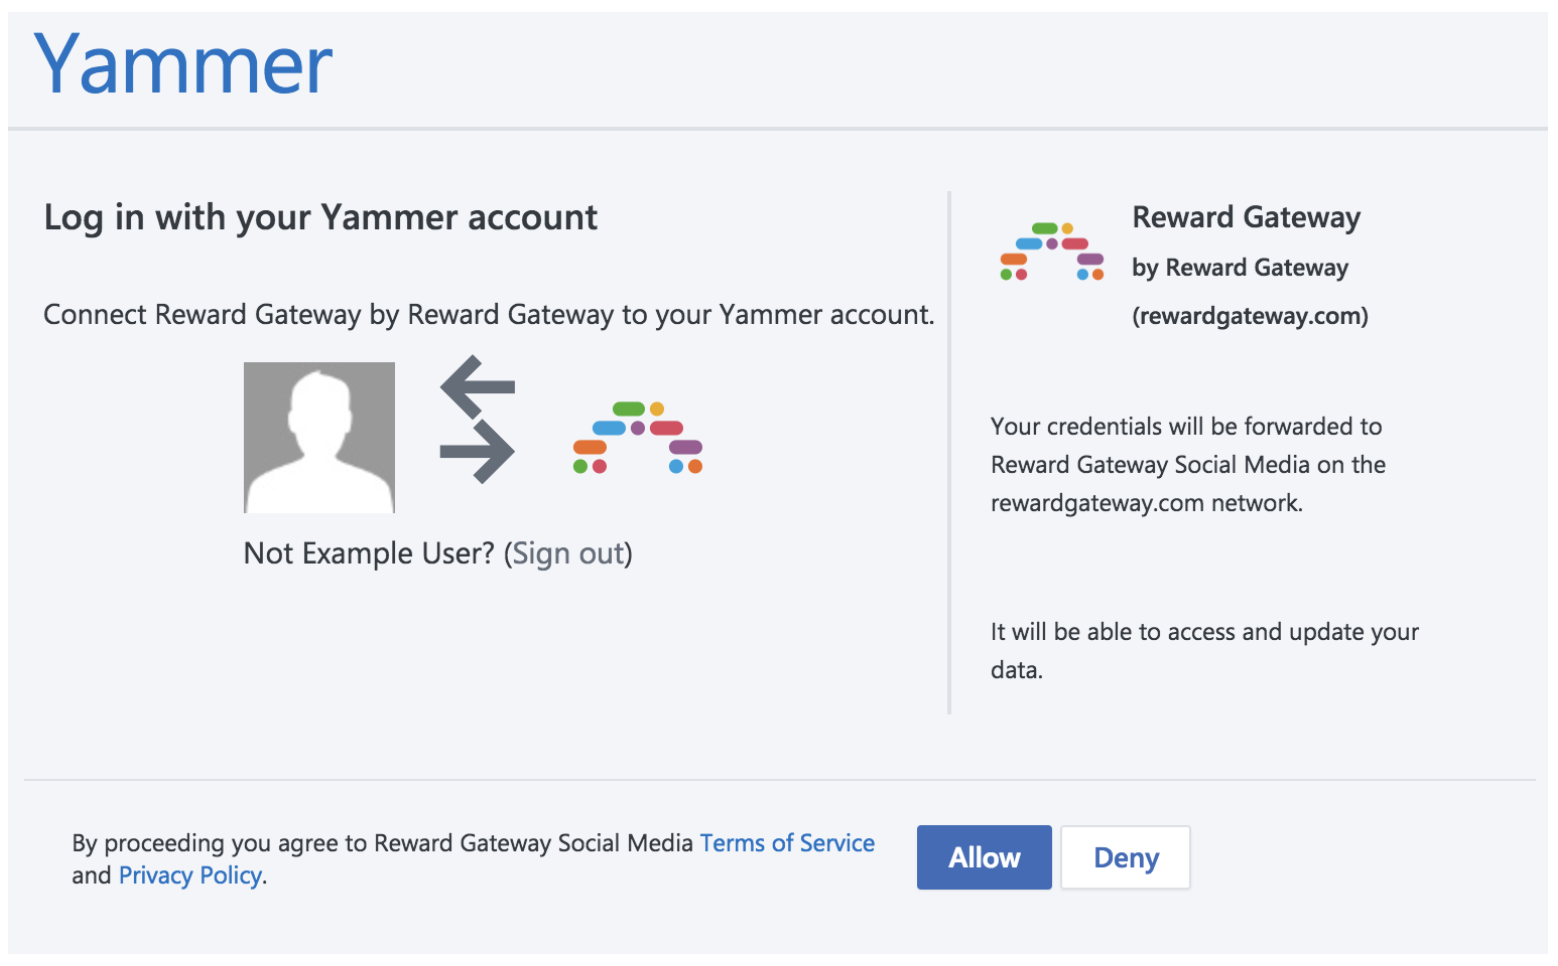1558x966 pixels.
Task: Open the Privacy Policy link
Action: (x=190, y=875)
